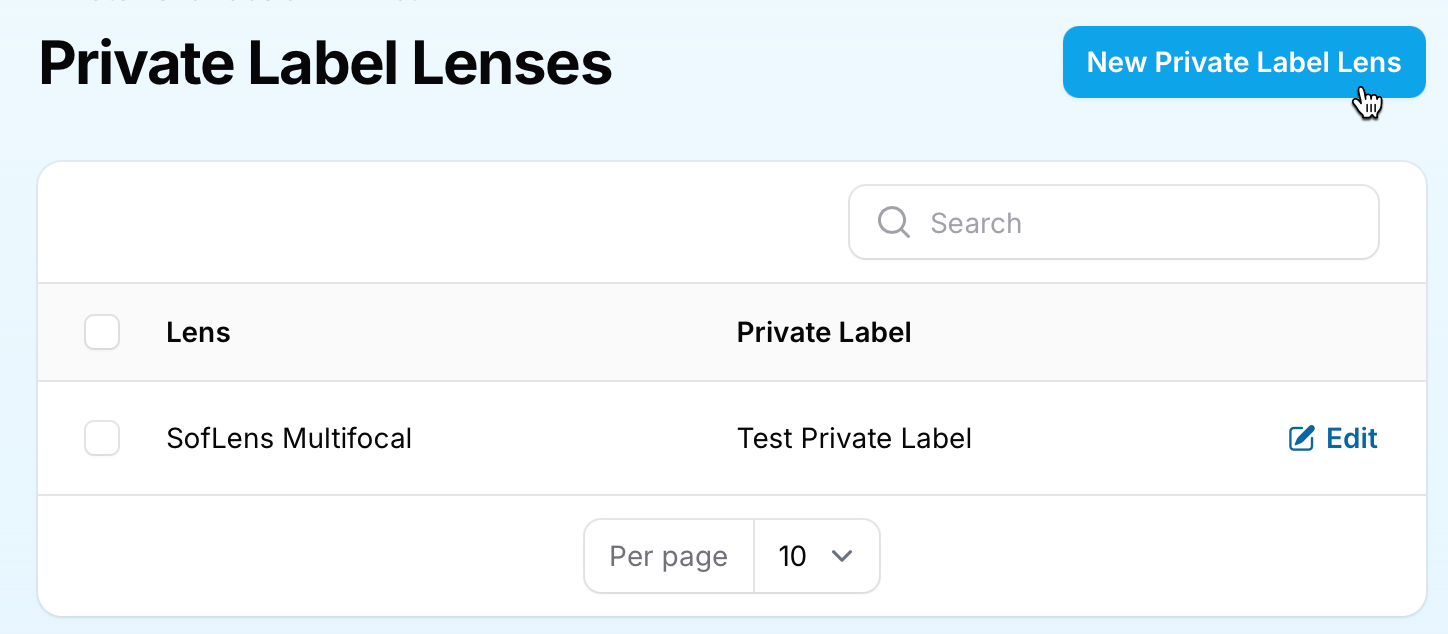The image size is (1448, 634).
Task: Open the Per page dropdown
Action: point(815,556)
